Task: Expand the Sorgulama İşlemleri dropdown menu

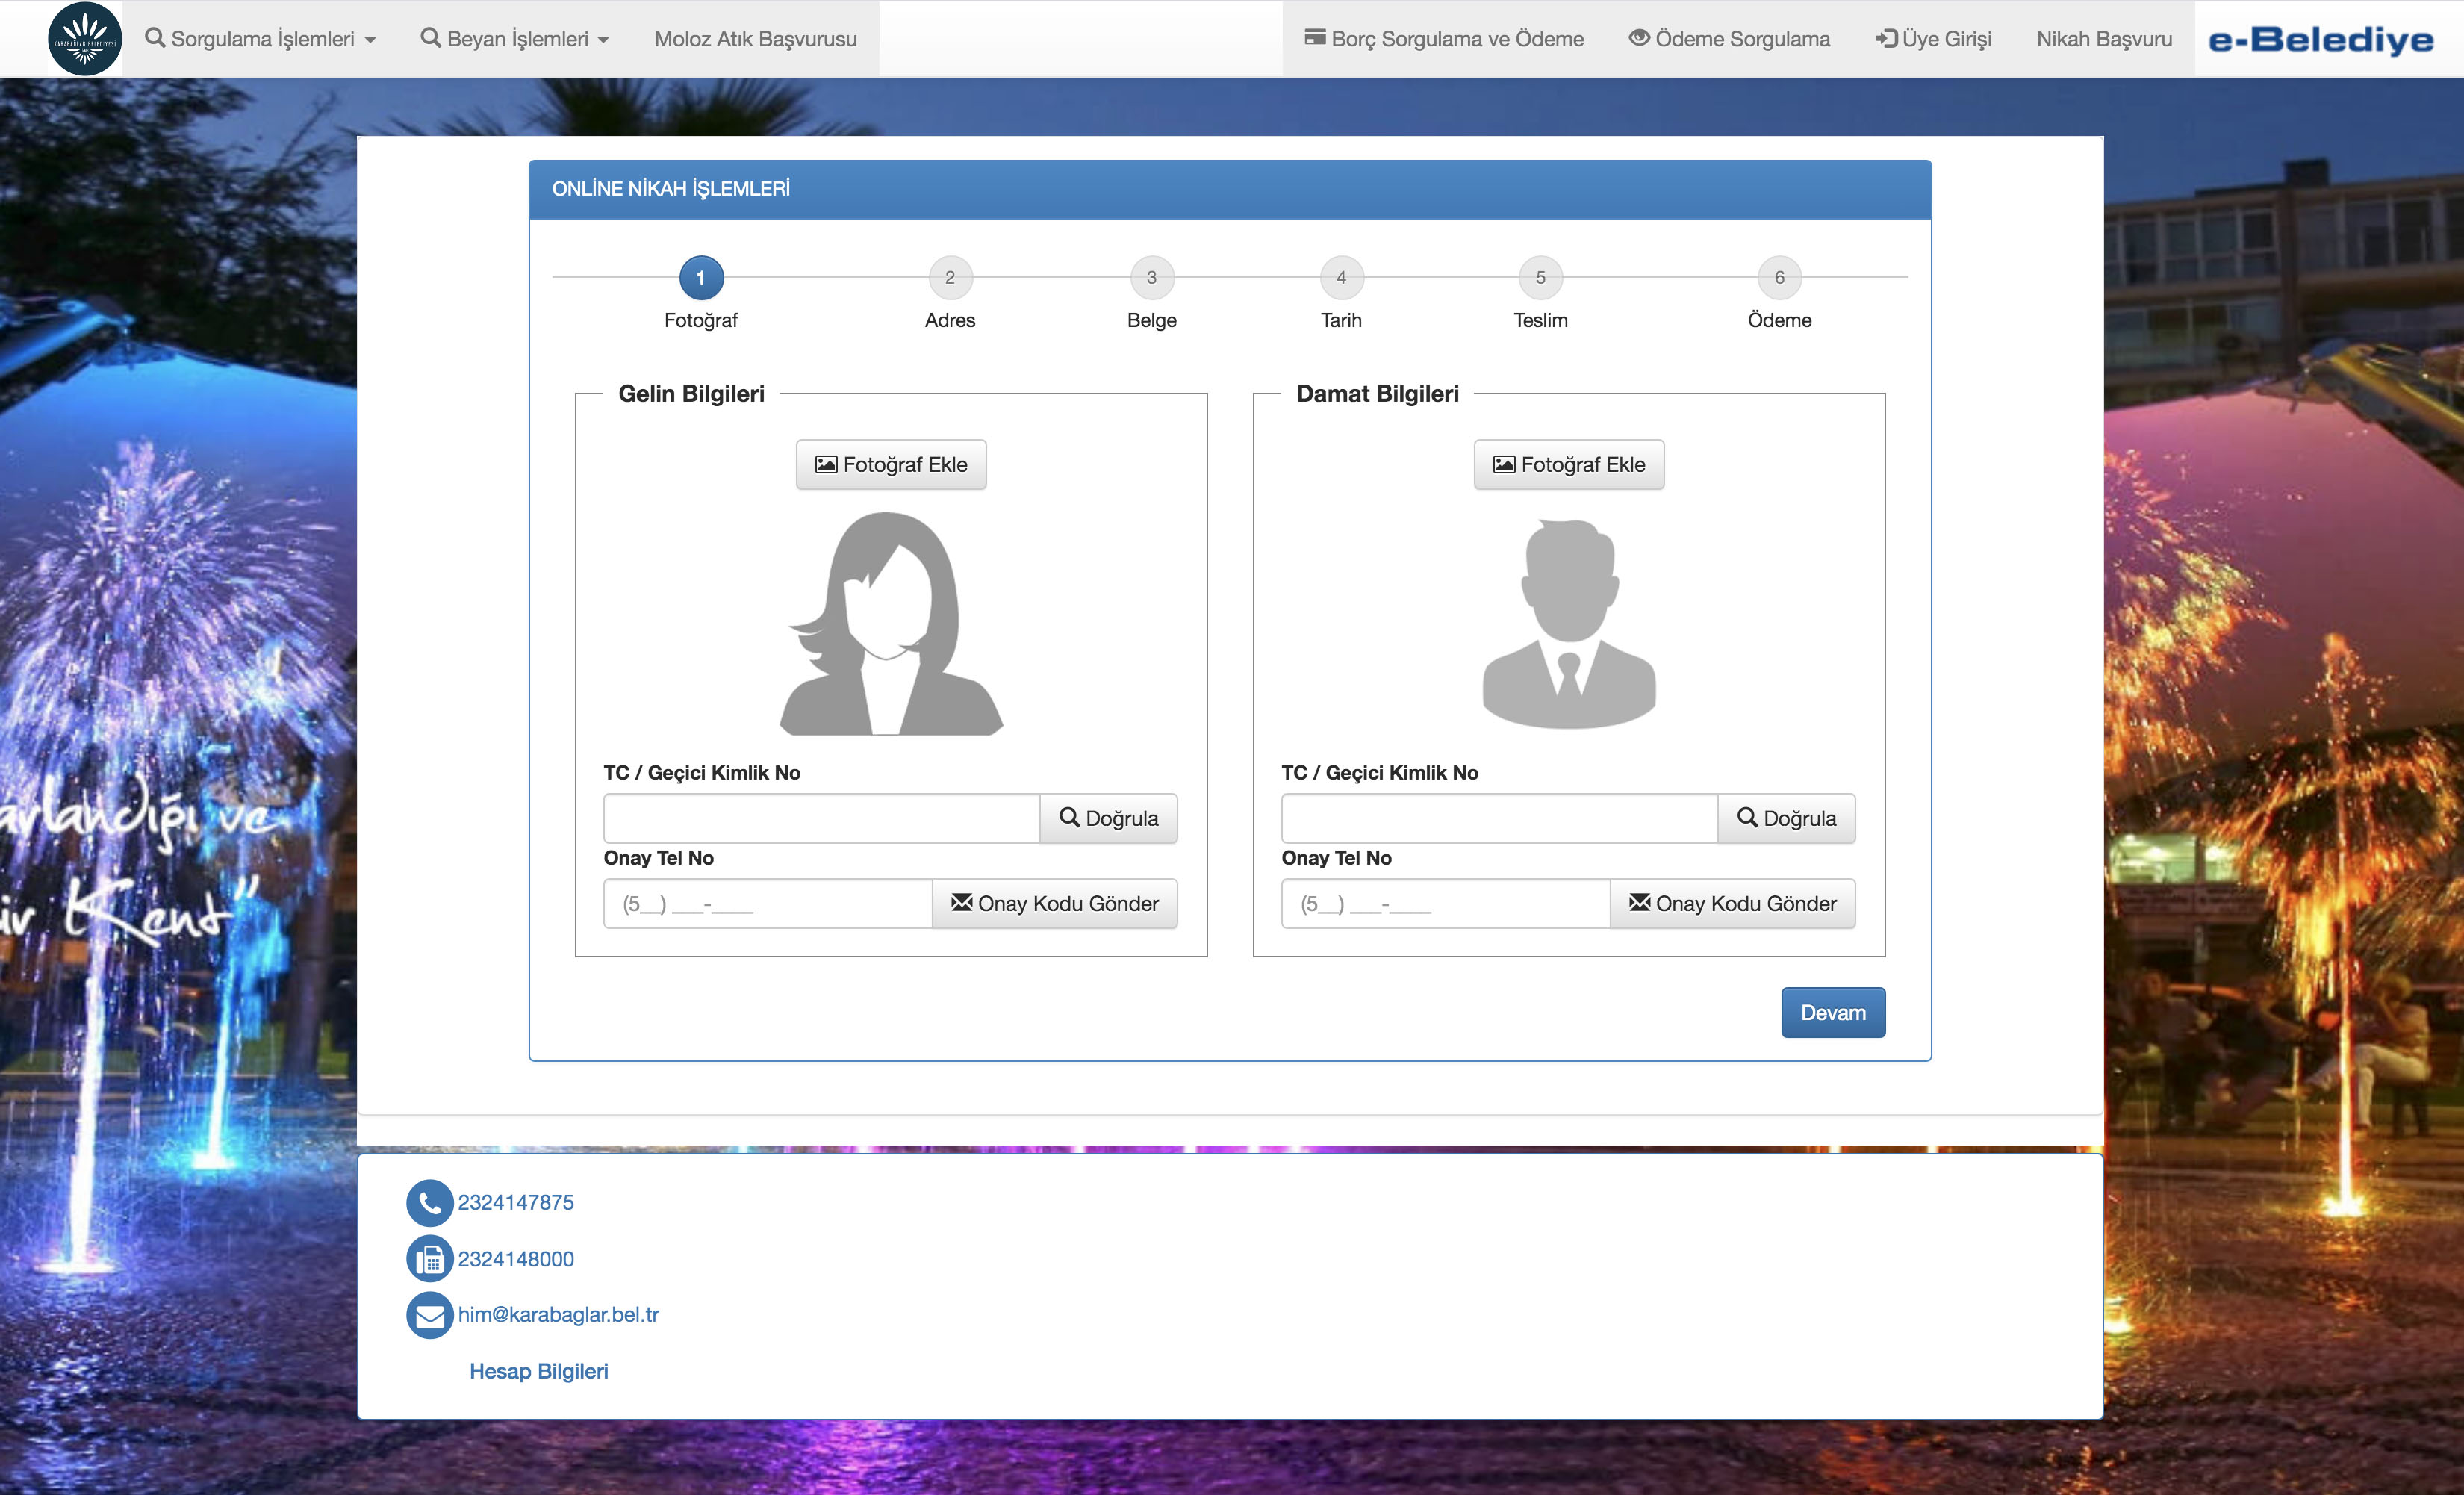Action: click(x=261, y=39)
